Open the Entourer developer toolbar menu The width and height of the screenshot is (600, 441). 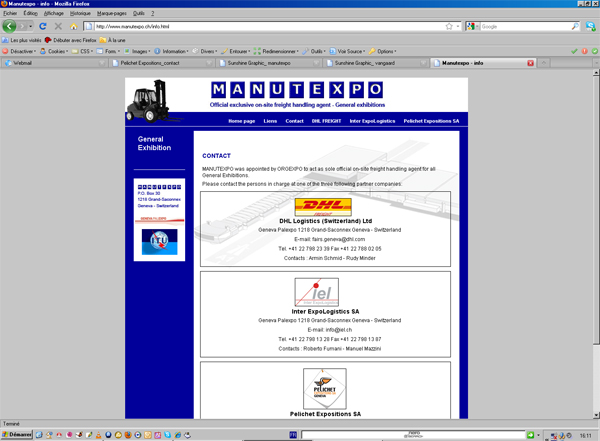pos(236,51)
